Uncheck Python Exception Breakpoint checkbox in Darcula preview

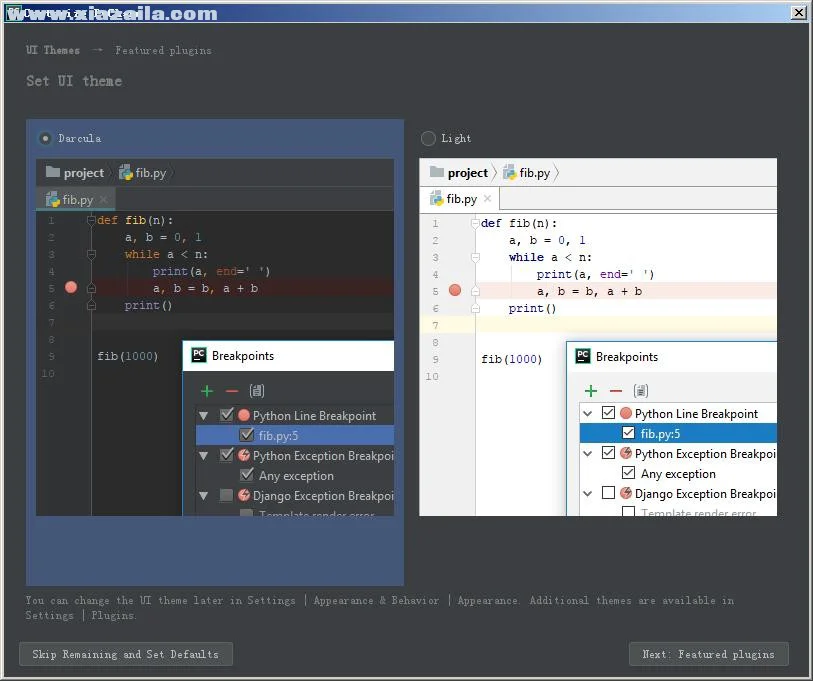coord(227,455)
